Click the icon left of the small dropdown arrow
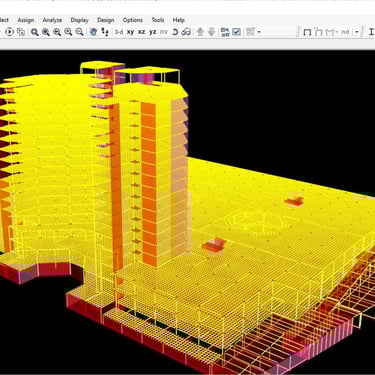 coord(250,32)
